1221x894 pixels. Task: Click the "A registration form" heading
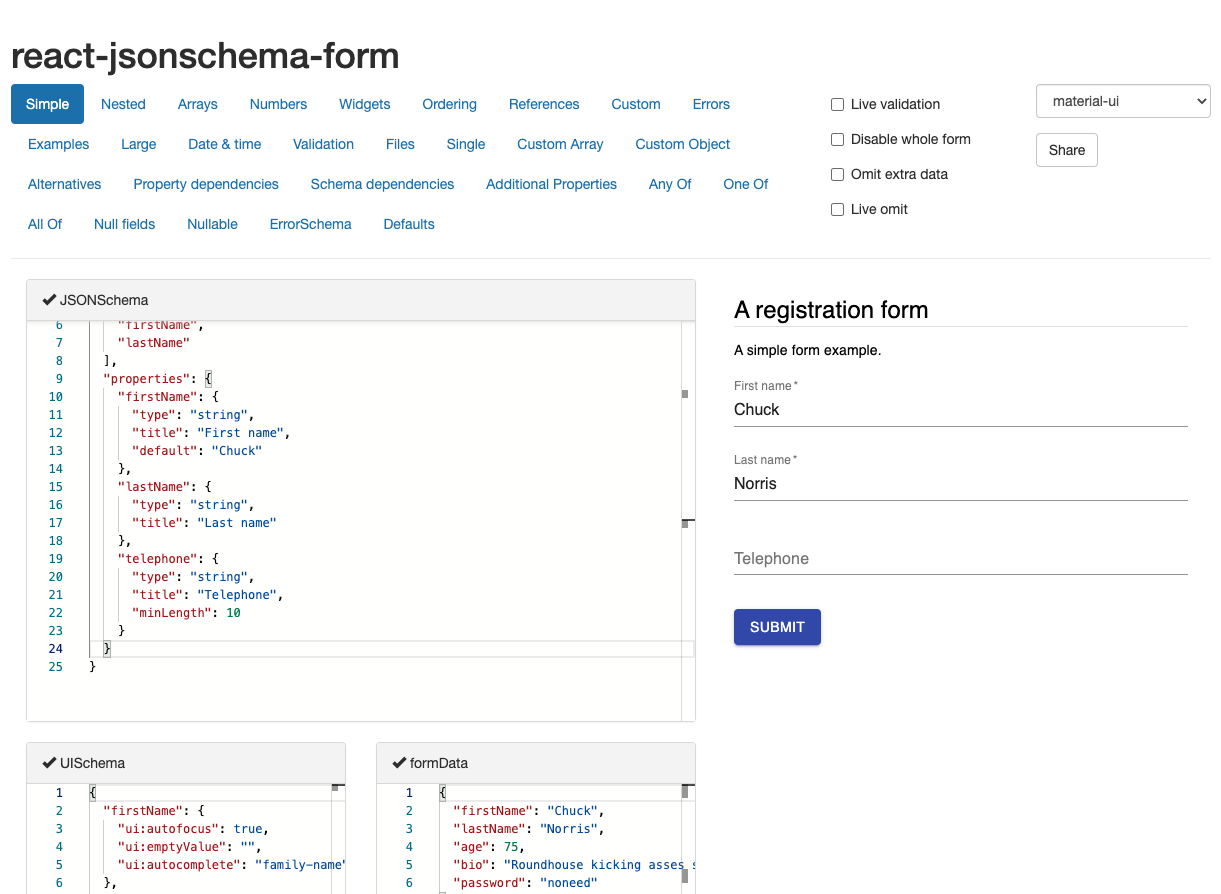[x=831, y=310]
